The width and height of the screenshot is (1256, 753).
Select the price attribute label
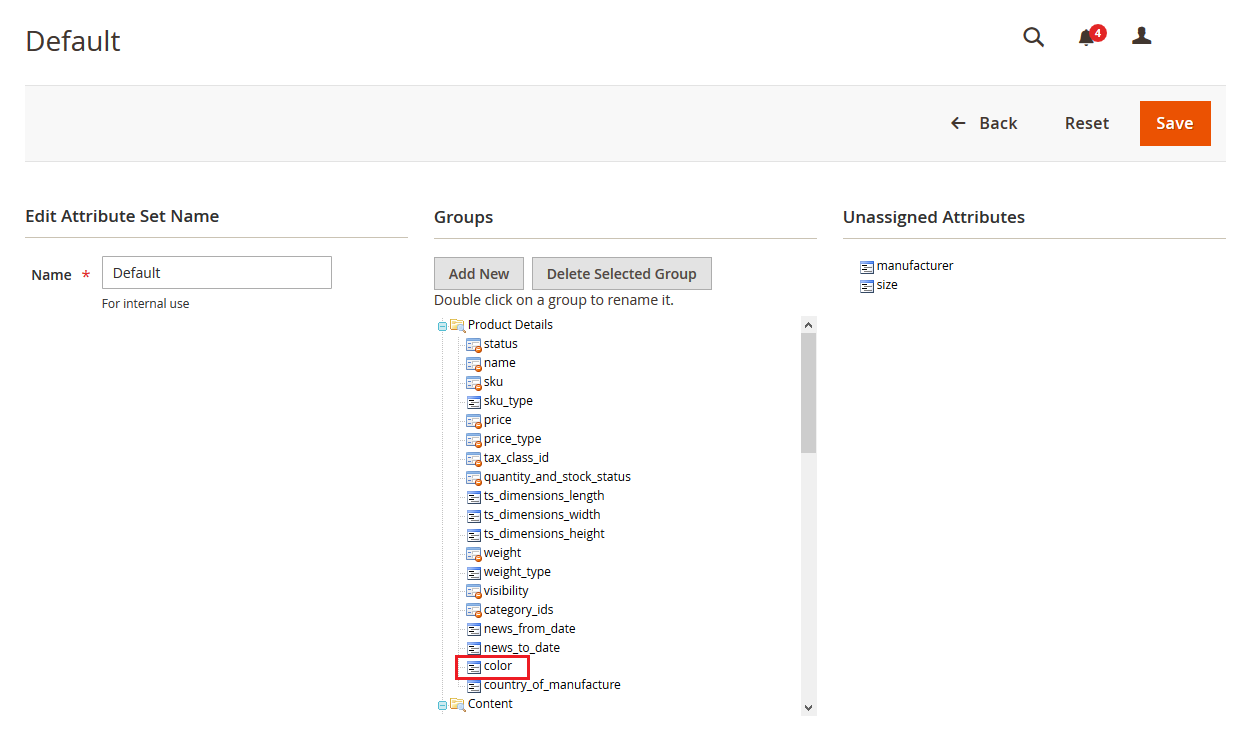498,420
